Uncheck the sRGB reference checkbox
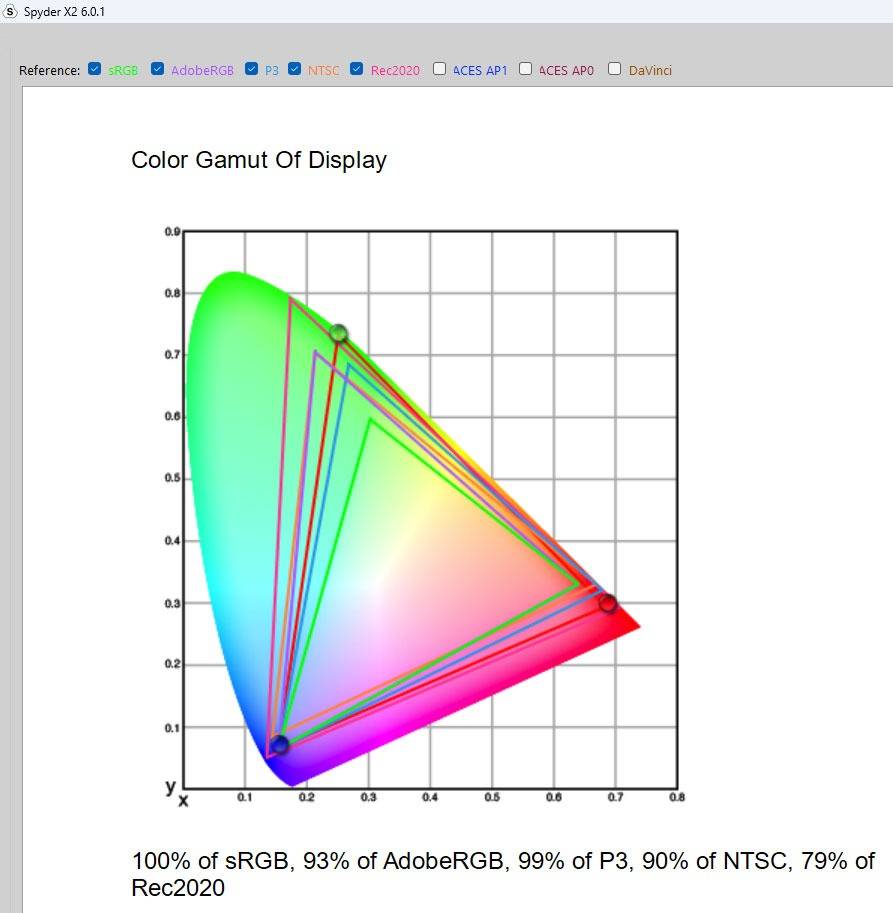 [x=94, y=69]
